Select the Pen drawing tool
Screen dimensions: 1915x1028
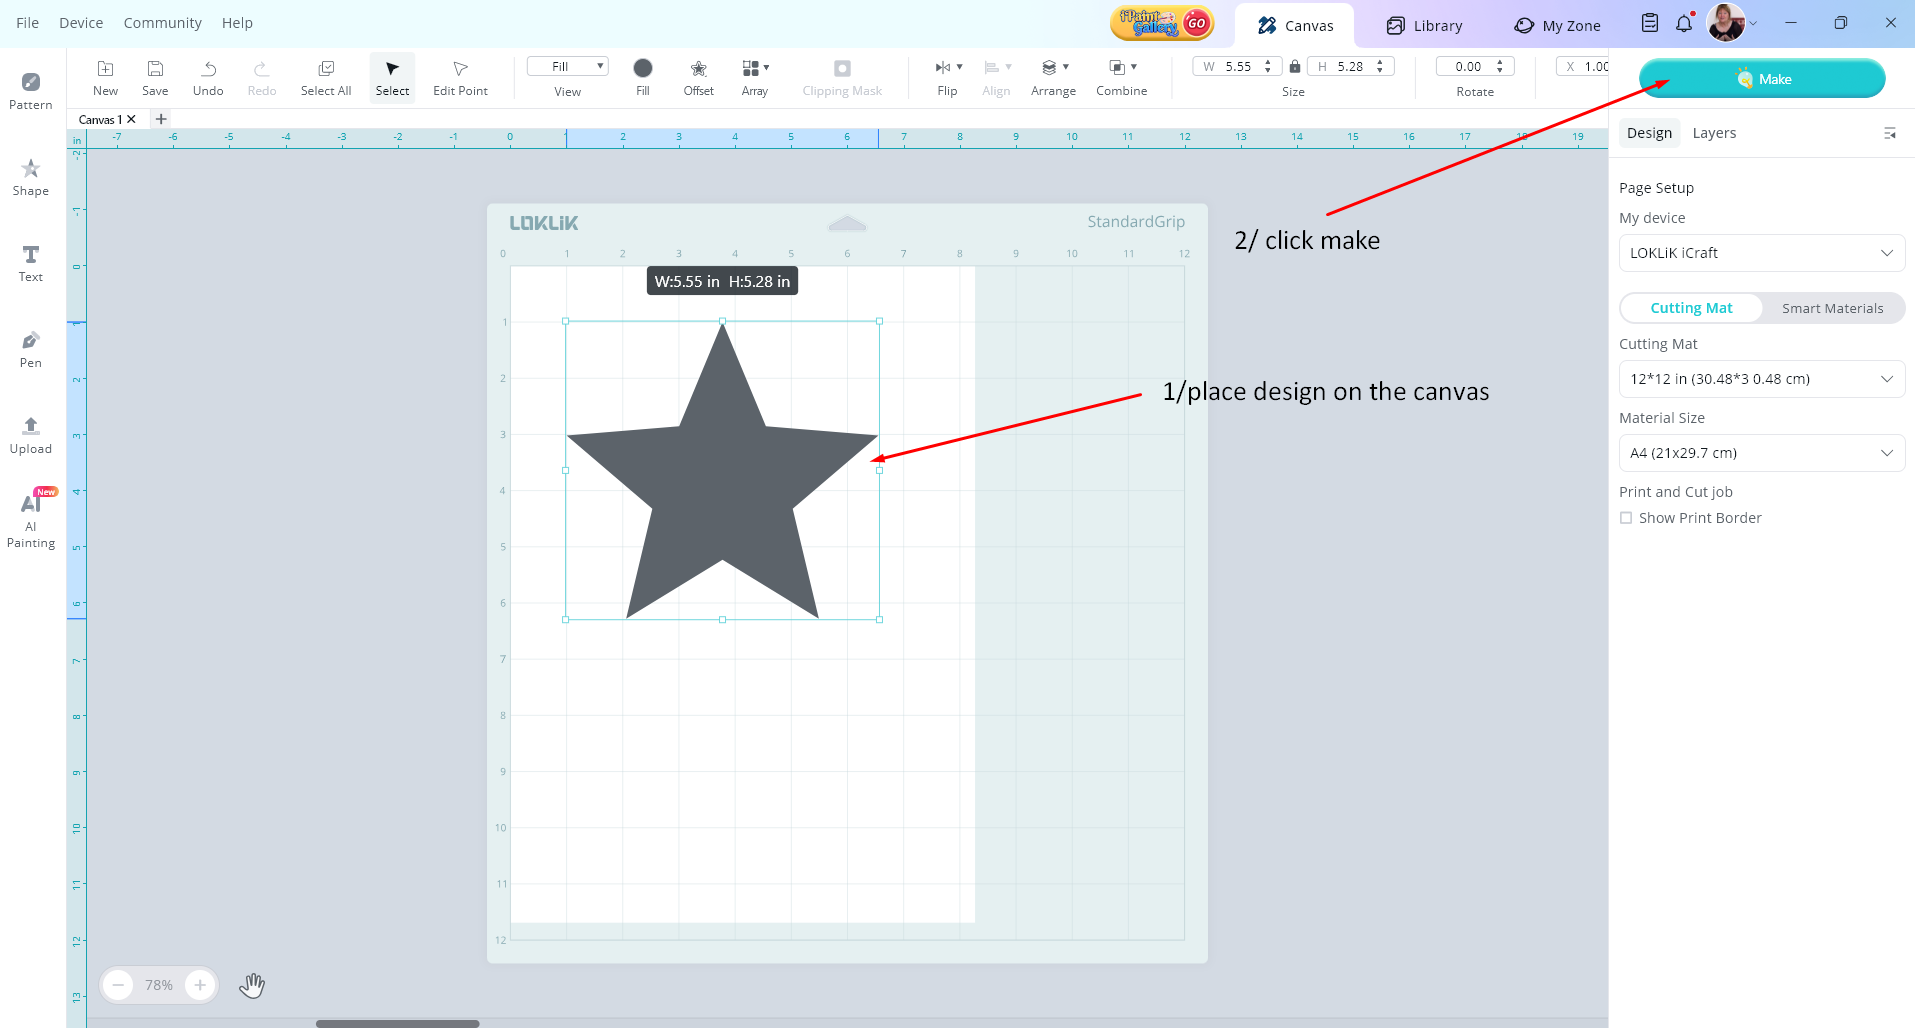point(30,349)
